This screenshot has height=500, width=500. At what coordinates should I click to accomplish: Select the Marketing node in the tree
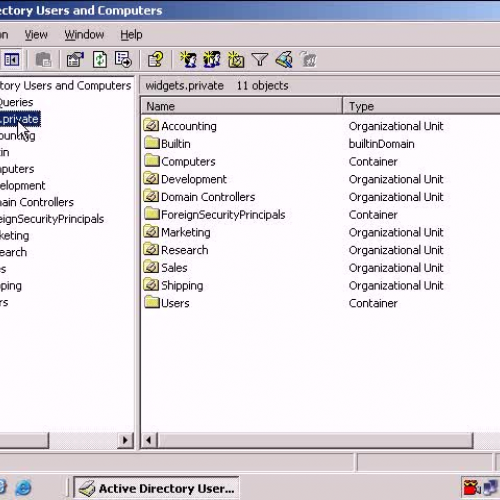pyautogui.click(x=15, y=236)
